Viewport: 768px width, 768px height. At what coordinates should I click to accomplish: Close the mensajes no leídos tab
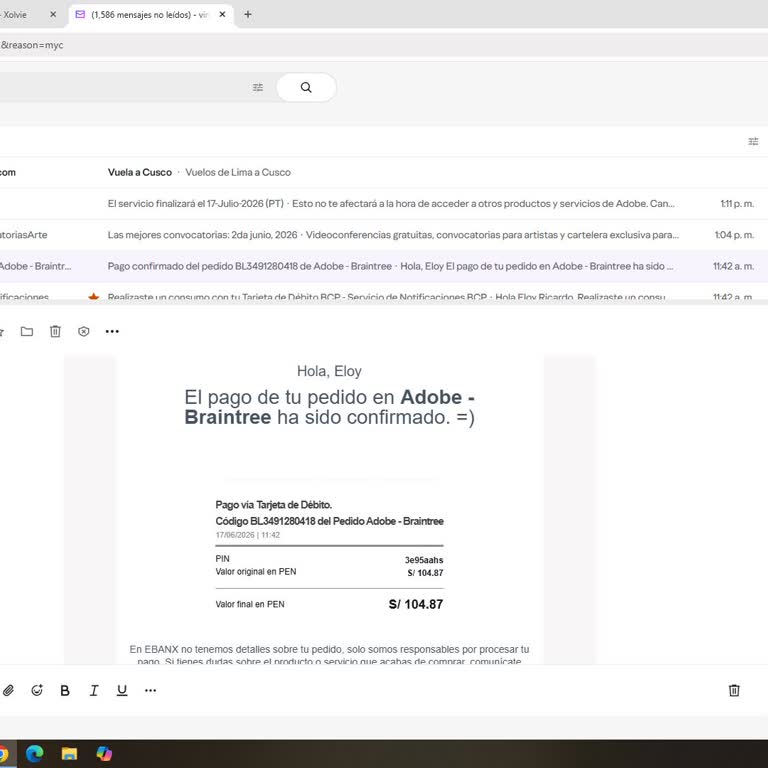pos(222,14)
